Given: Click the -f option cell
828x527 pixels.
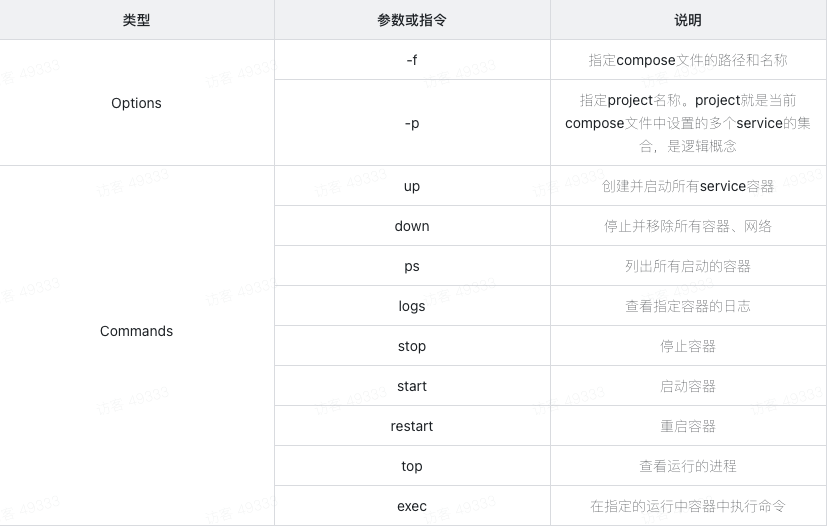Looking at the screenshot, I should 411,60.
